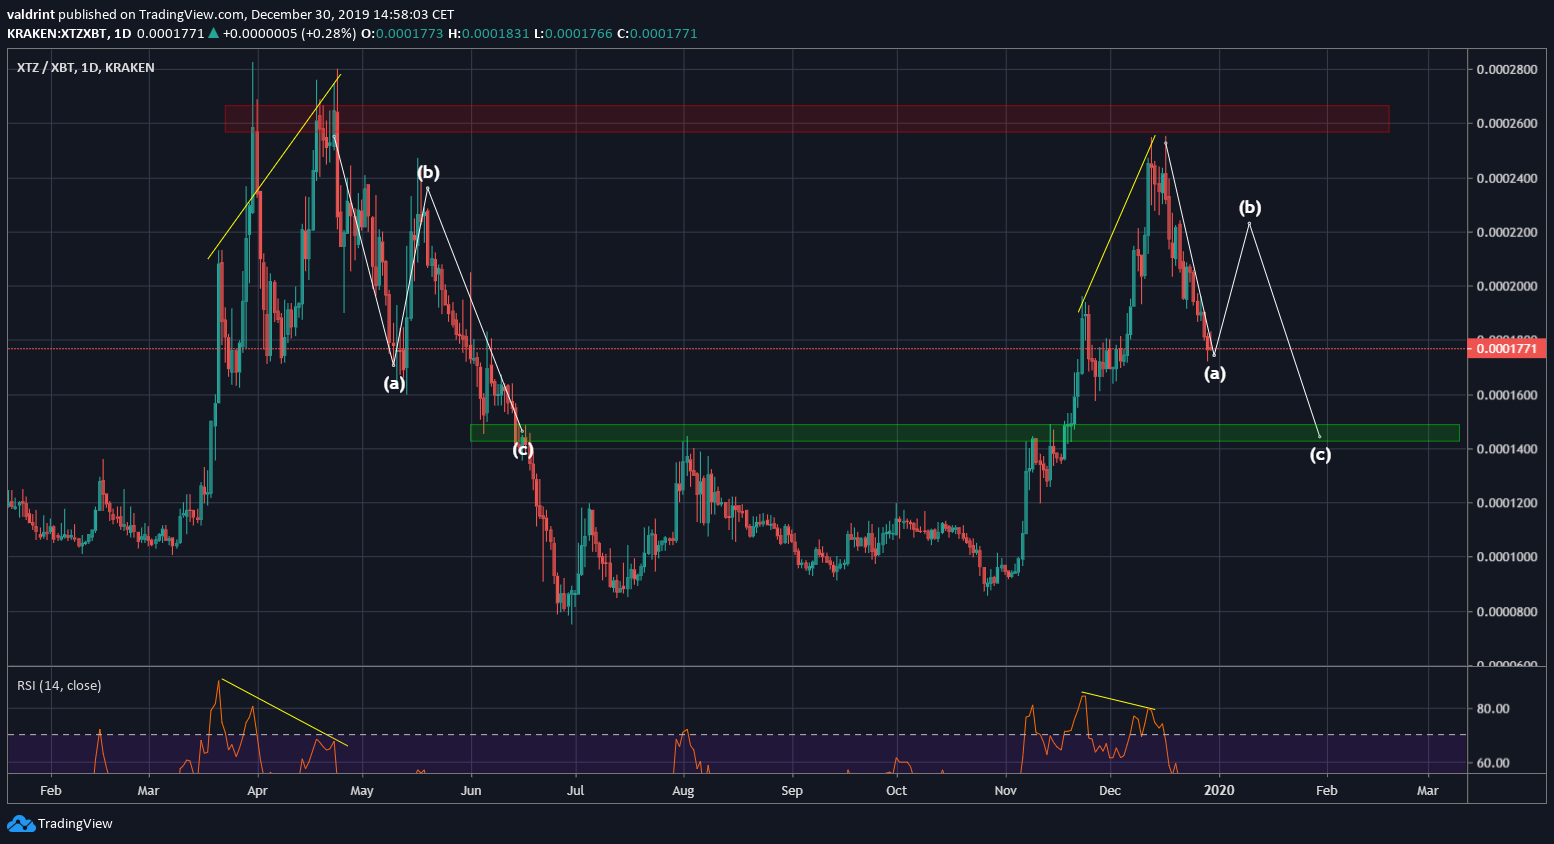This screenshot has height=844, width=1554.
Task: Click the current price tag 0.0001771
Action: pyautogui.click(x=1507, y=349)
